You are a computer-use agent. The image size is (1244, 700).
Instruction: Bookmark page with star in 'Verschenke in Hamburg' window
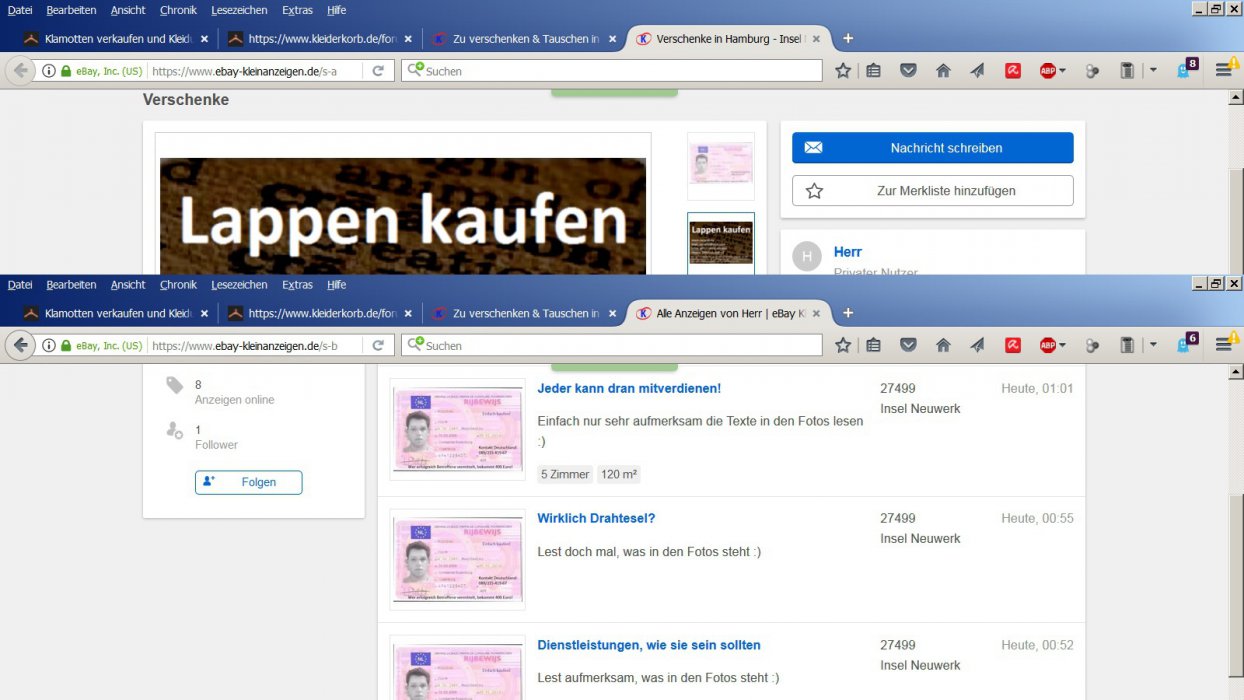pos(843,71)
